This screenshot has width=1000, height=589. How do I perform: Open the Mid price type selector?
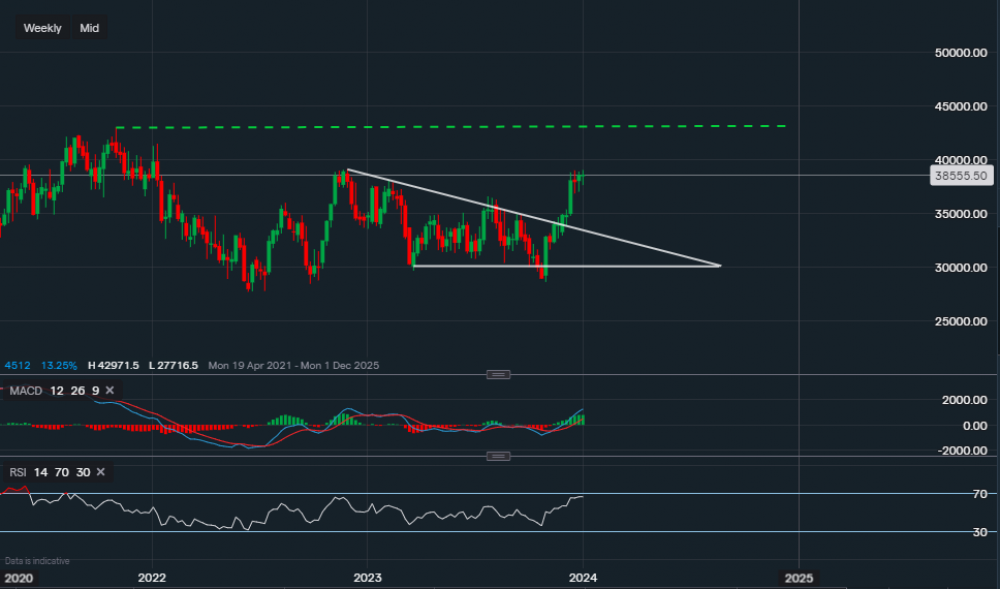(x=89, y=28)
